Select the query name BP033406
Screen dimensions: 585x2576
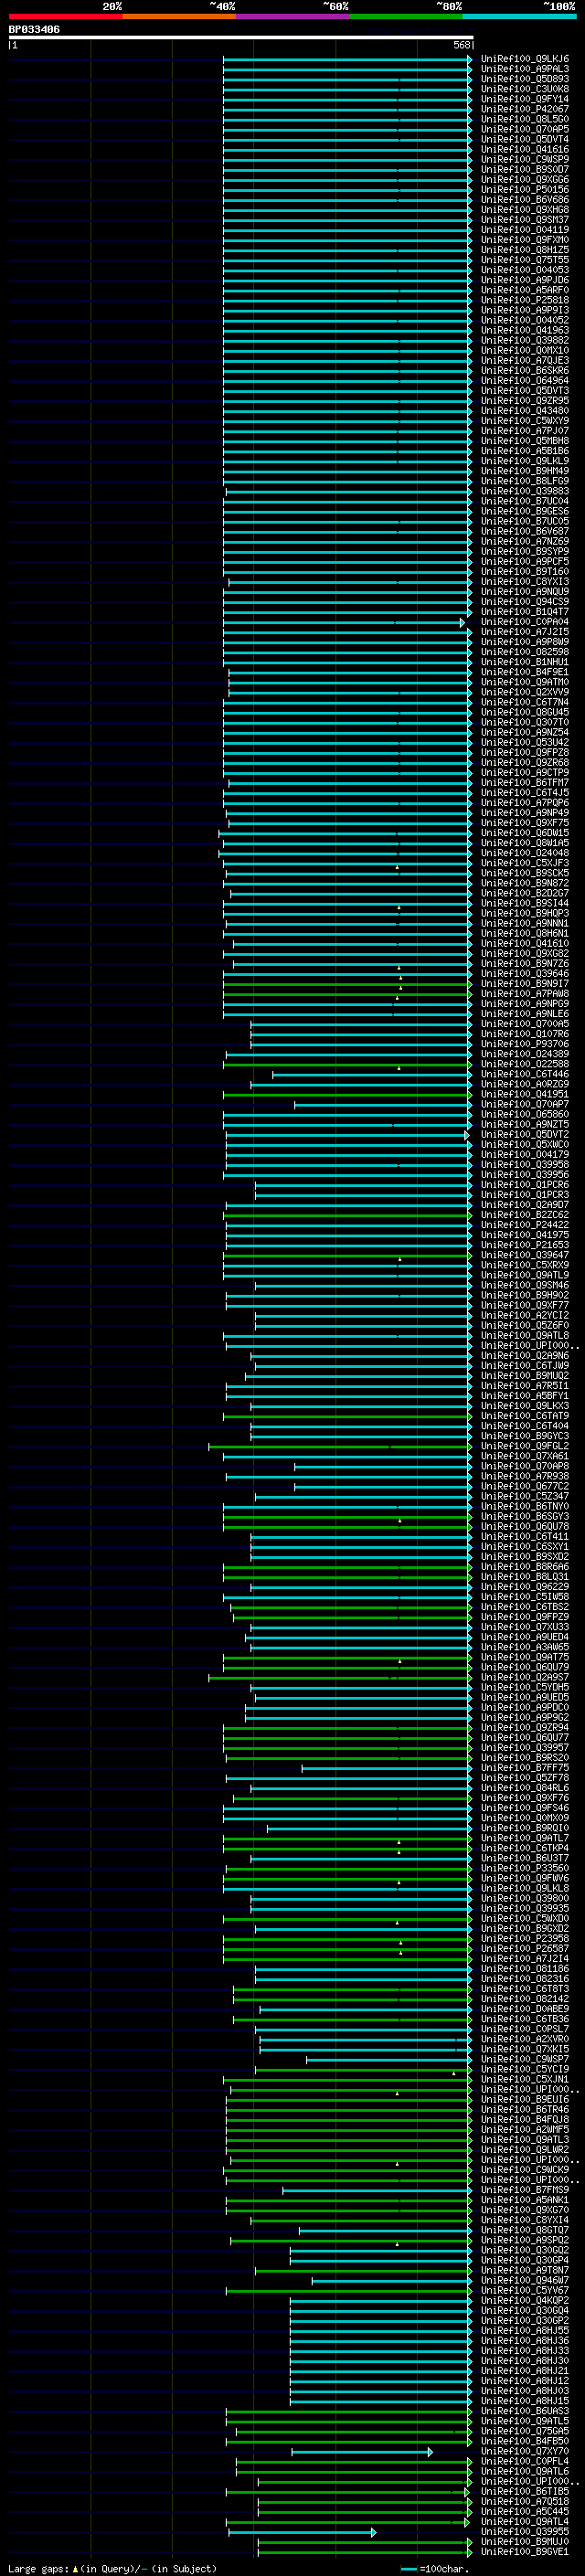coord(34,30)
